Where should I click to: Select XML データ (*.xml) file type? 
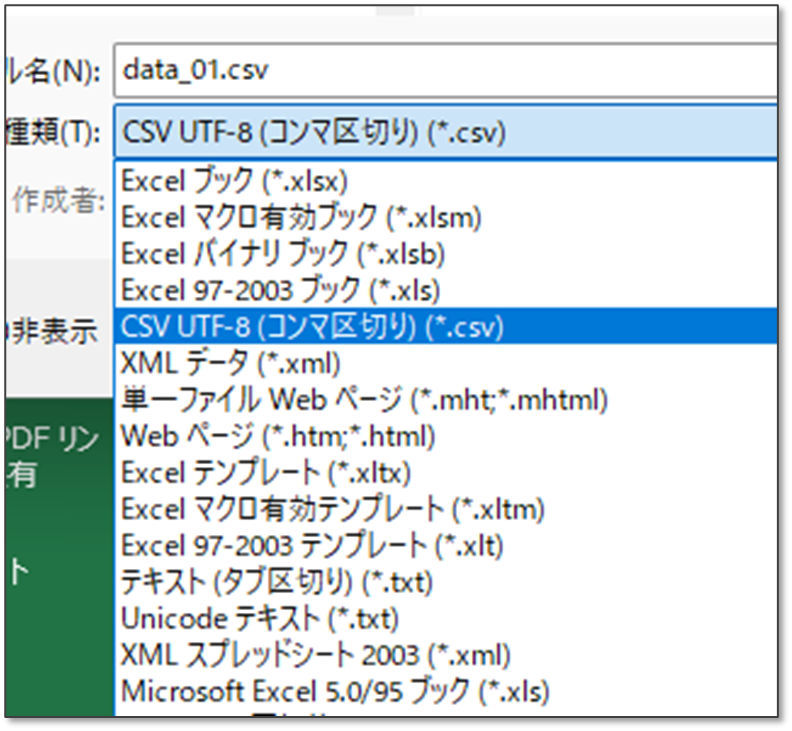pos(230,362)
